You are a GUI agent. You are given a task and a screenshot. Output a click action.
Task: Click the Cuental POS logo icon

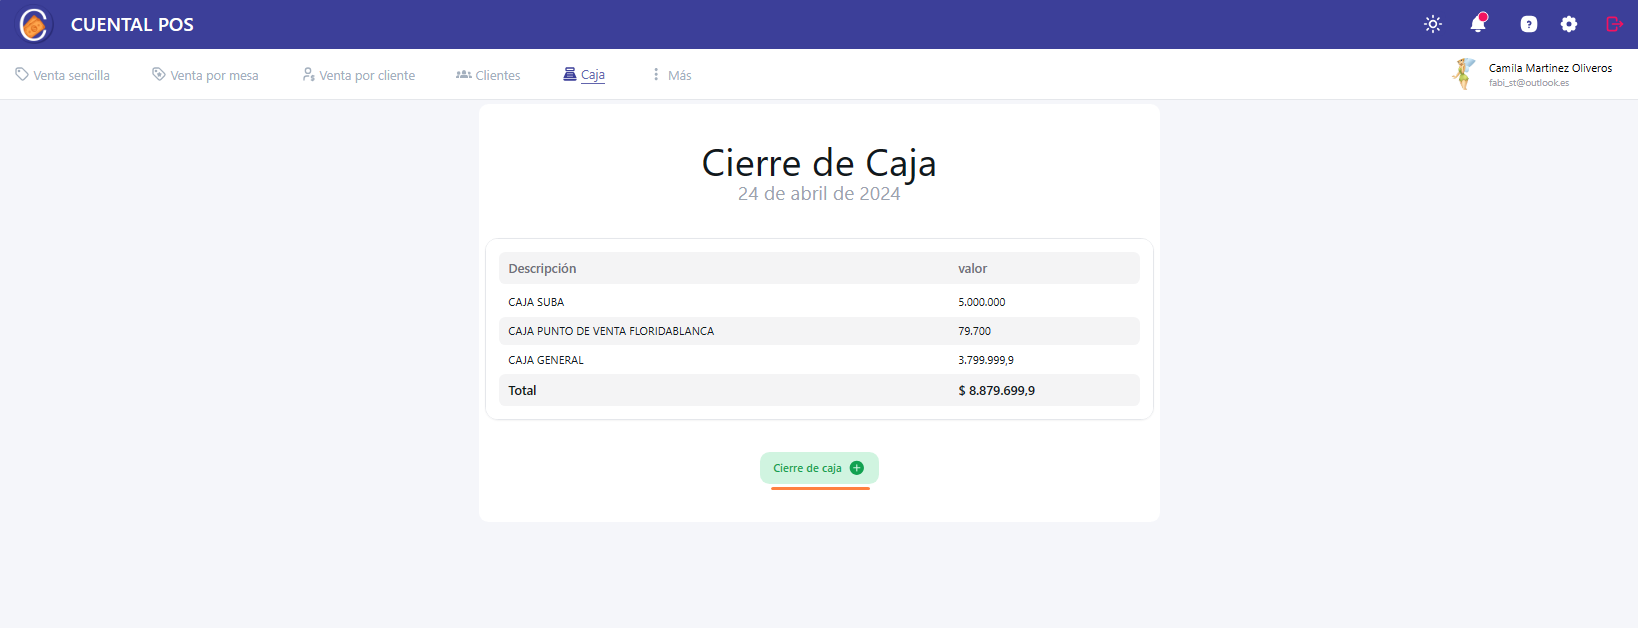34,24
